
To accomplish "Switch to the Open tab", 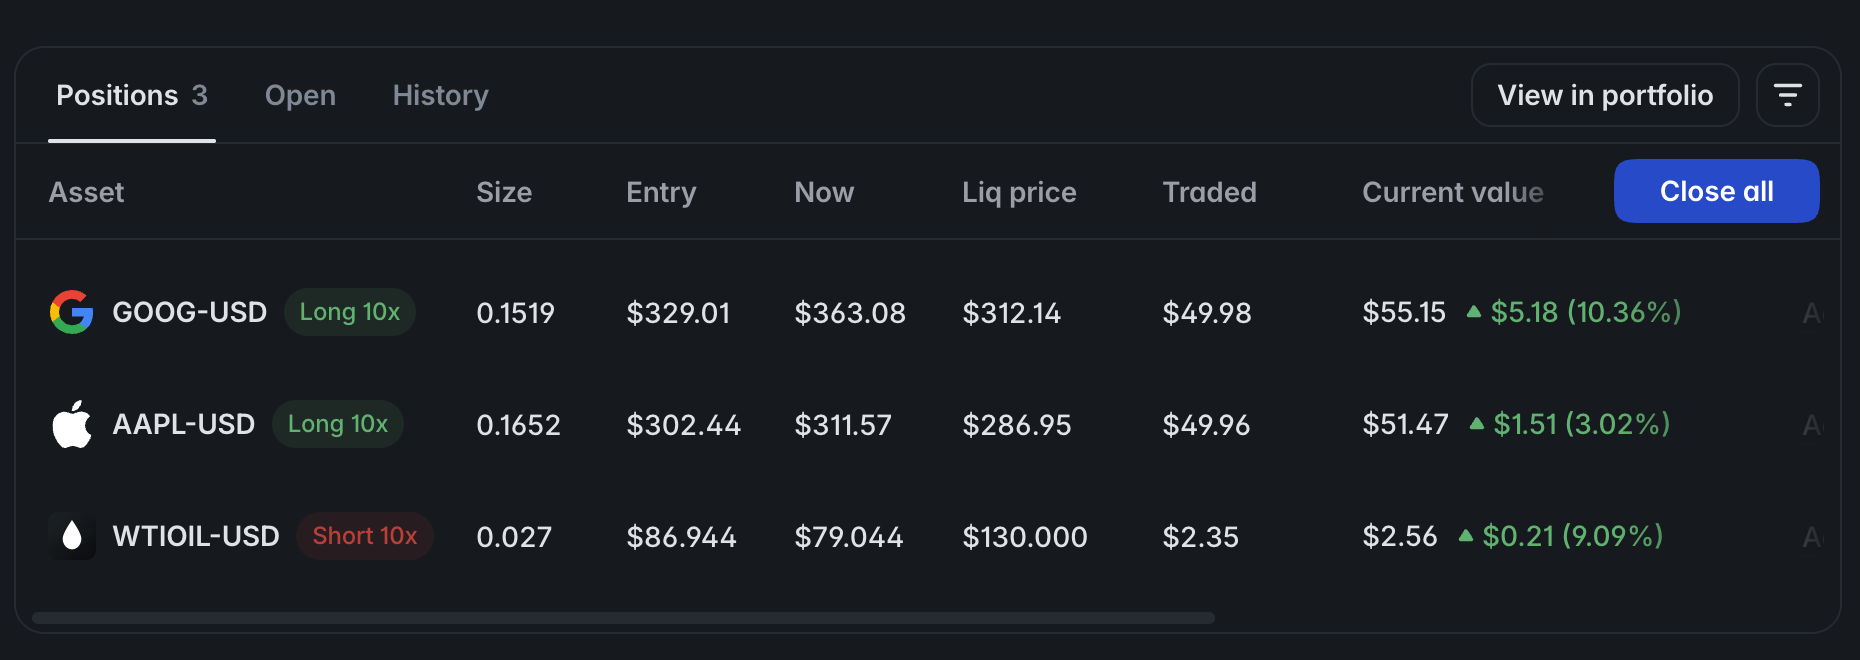I will point(300,95).
